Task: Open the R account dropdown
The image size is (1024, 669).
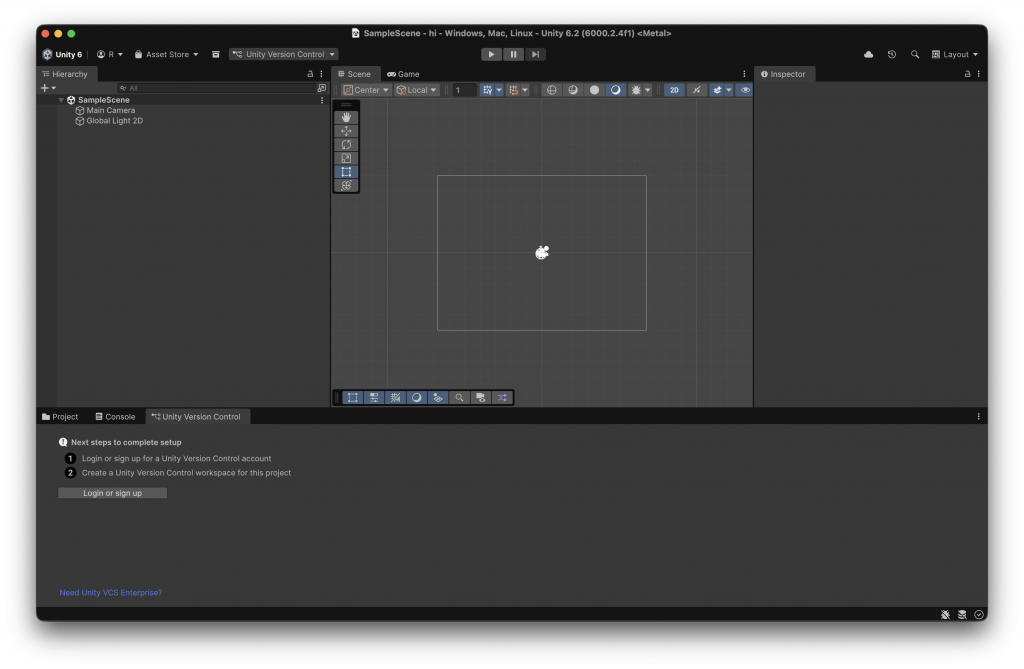Action: coord(110,54)
